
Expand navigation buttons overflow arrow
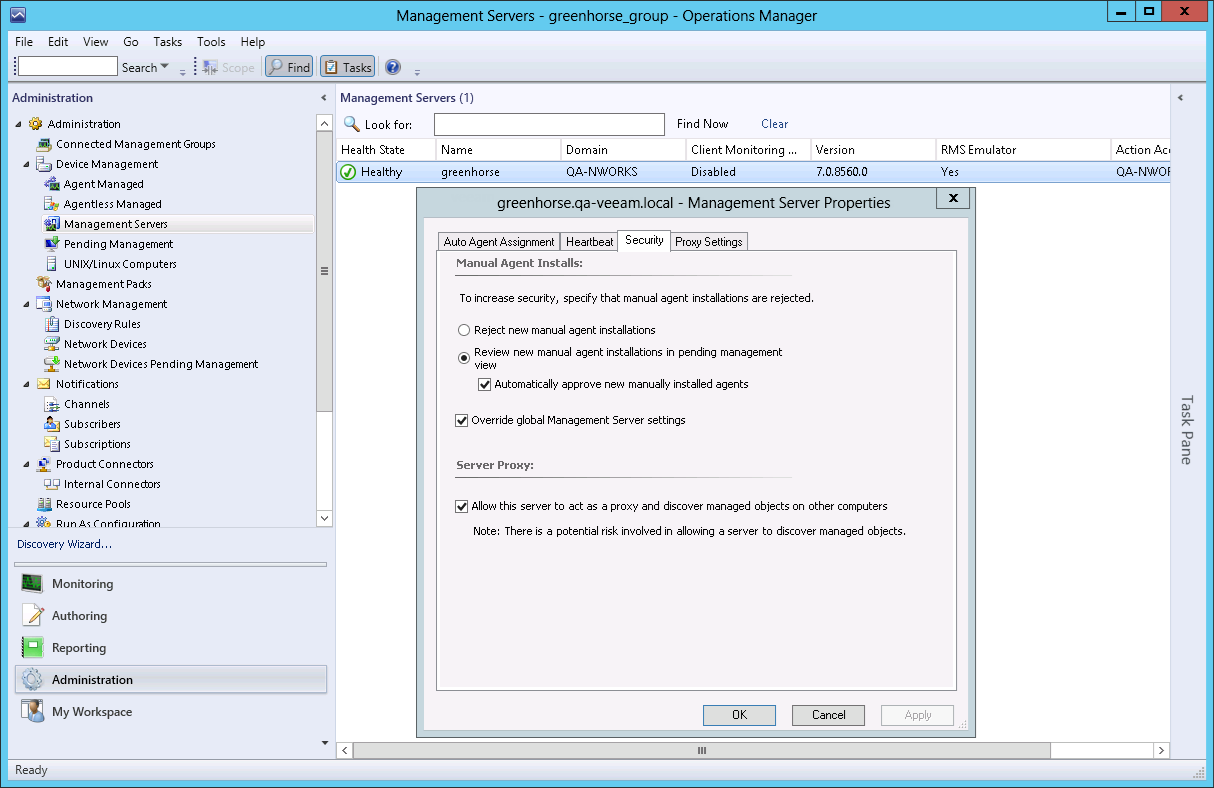pos(324,742)
